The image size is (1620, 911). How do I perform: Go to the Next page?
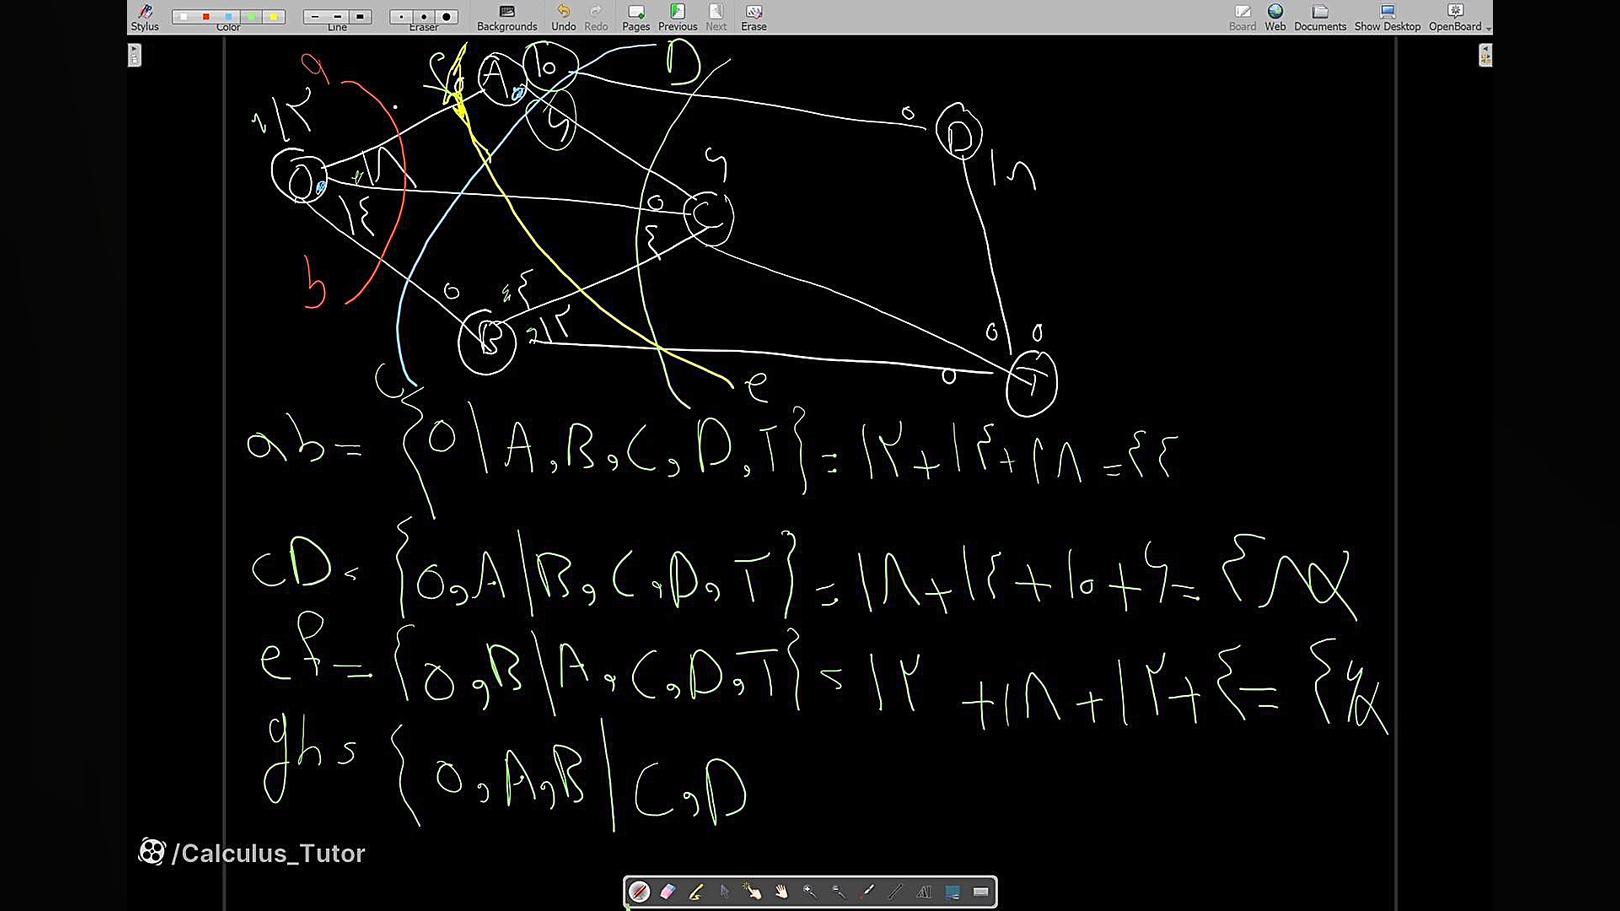[x=716, y=17]
